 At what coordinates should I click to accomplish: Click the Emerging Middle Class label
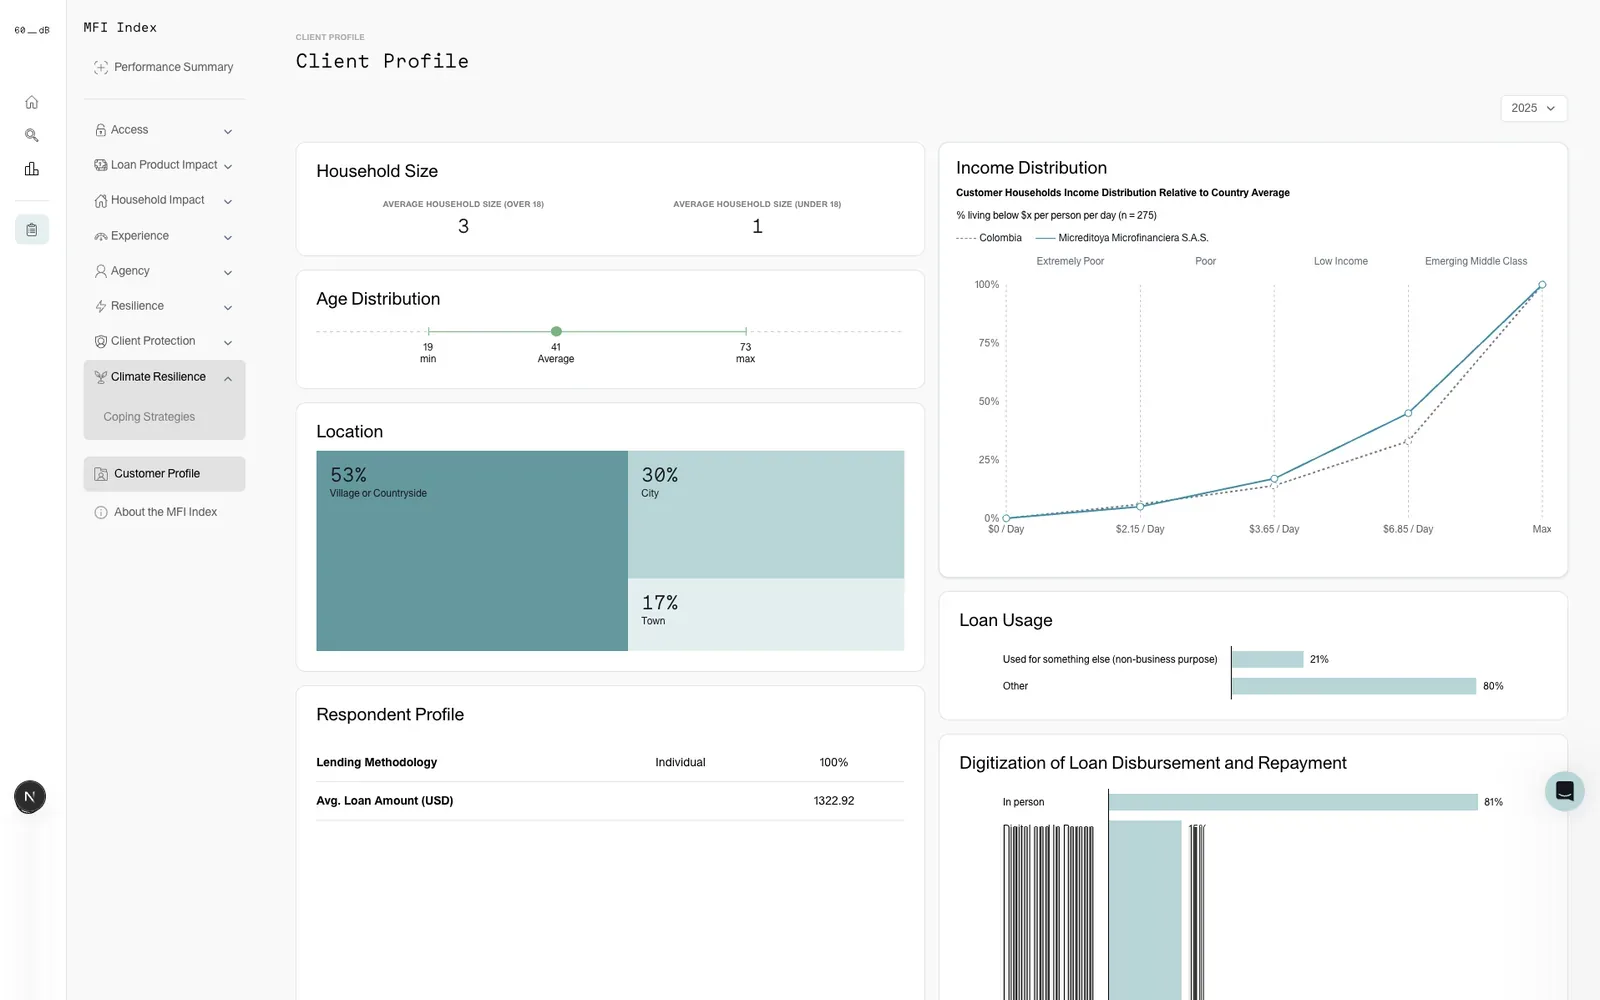[1476, 261]
